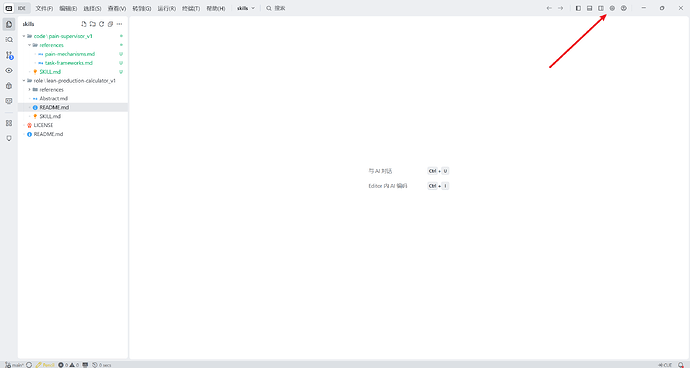Collapse all folders in the explorer
This screenshot has height=368, width=690.
[110, 24]
